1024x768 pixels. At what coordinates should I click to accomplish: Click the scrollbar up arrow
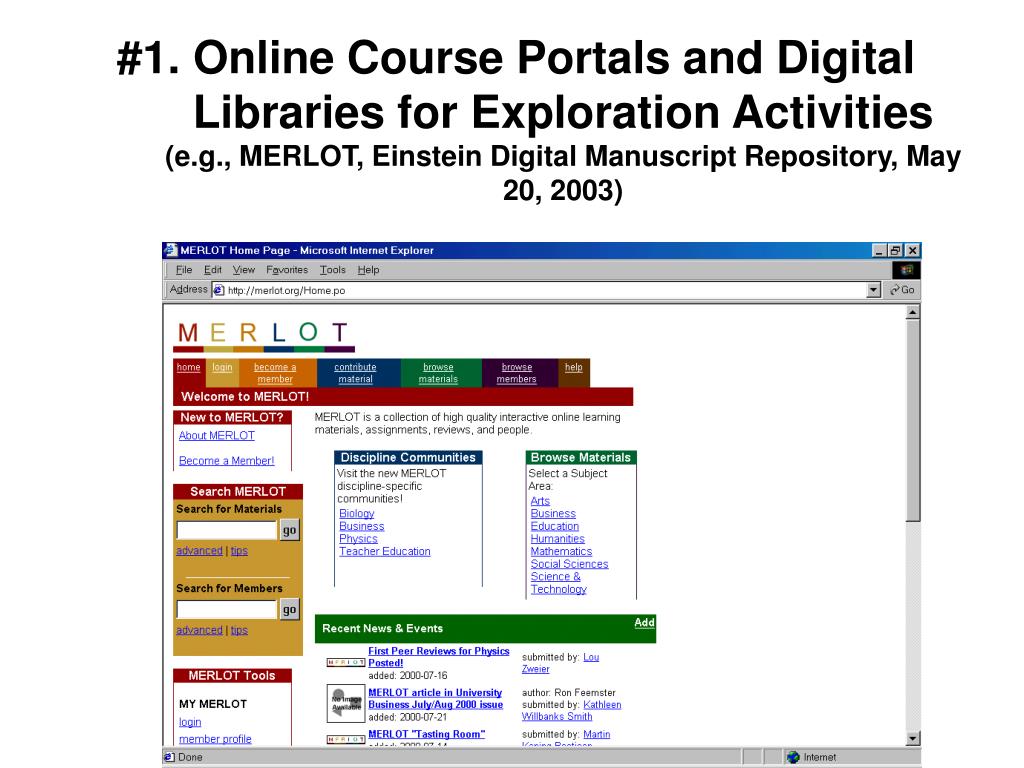(x=913, y=313)
